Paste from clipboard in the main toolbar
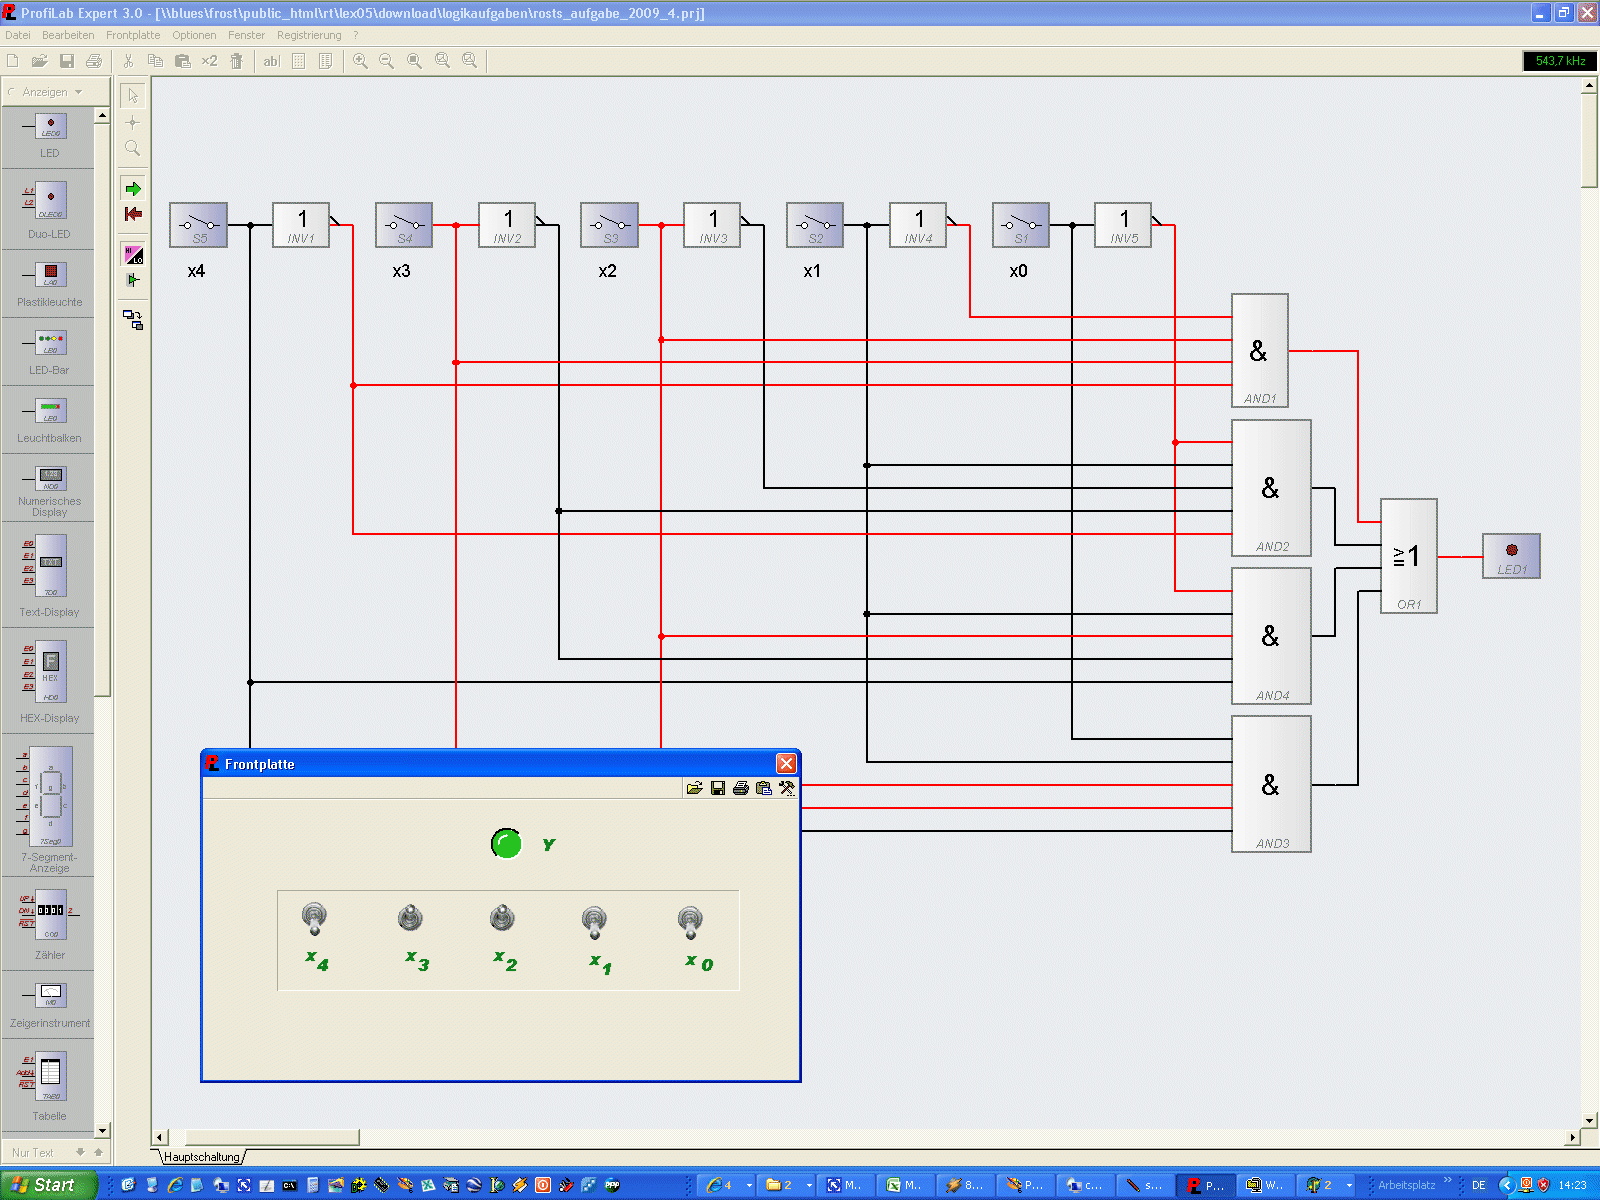Viewport: 1600px width, 1200px height. click(182, 61)
